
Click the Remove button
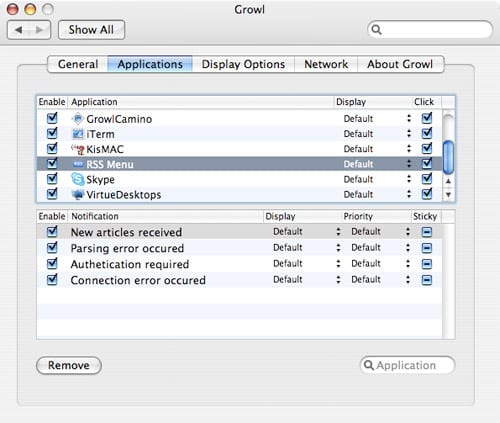tap(69, 365)
